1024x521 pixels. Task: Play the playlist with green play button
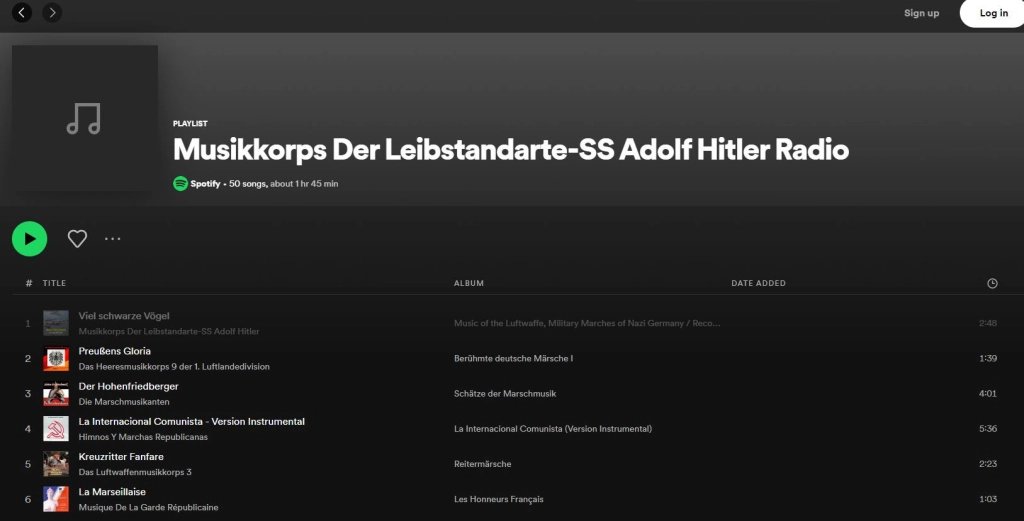(x=29, y=239)
